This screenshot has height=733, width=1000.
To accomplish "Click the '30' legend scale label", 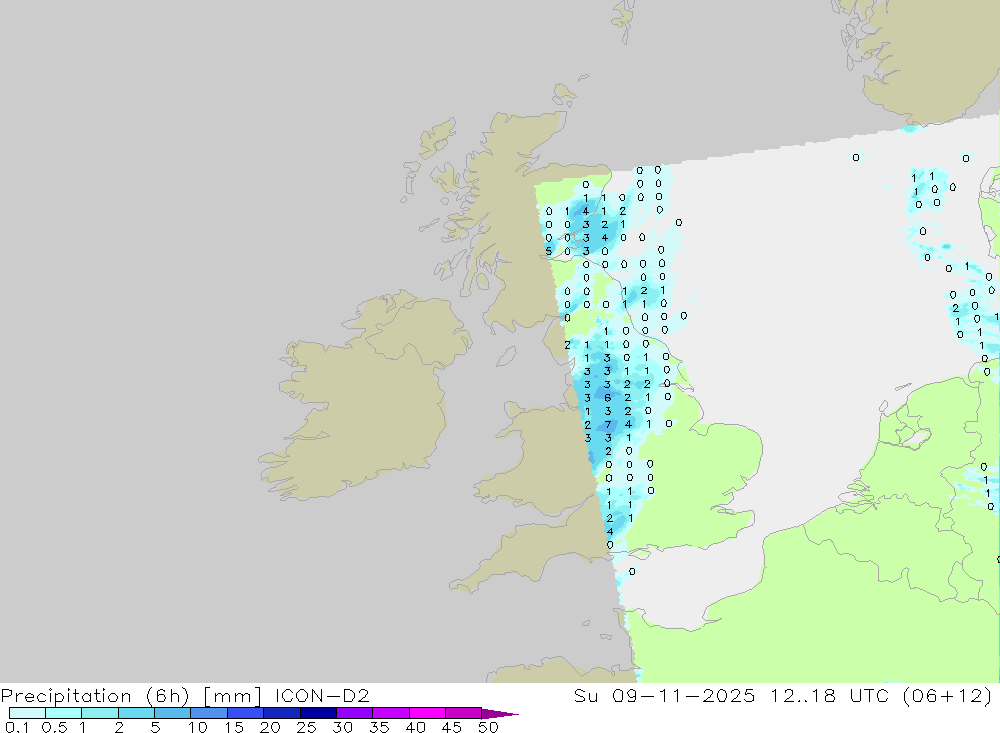I will tap(342, 727).
